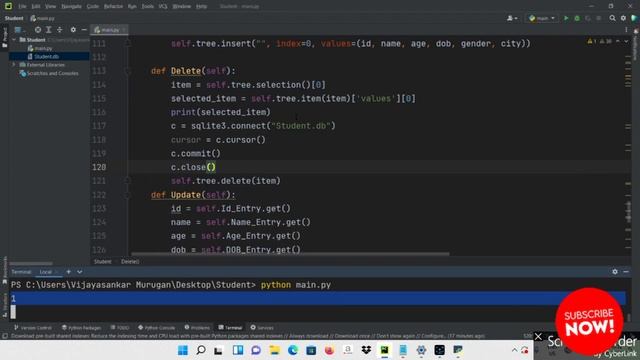This screenshot has width=640, height=360.
Task: Collapse the Student project root folder
Action: click(14, 40)
